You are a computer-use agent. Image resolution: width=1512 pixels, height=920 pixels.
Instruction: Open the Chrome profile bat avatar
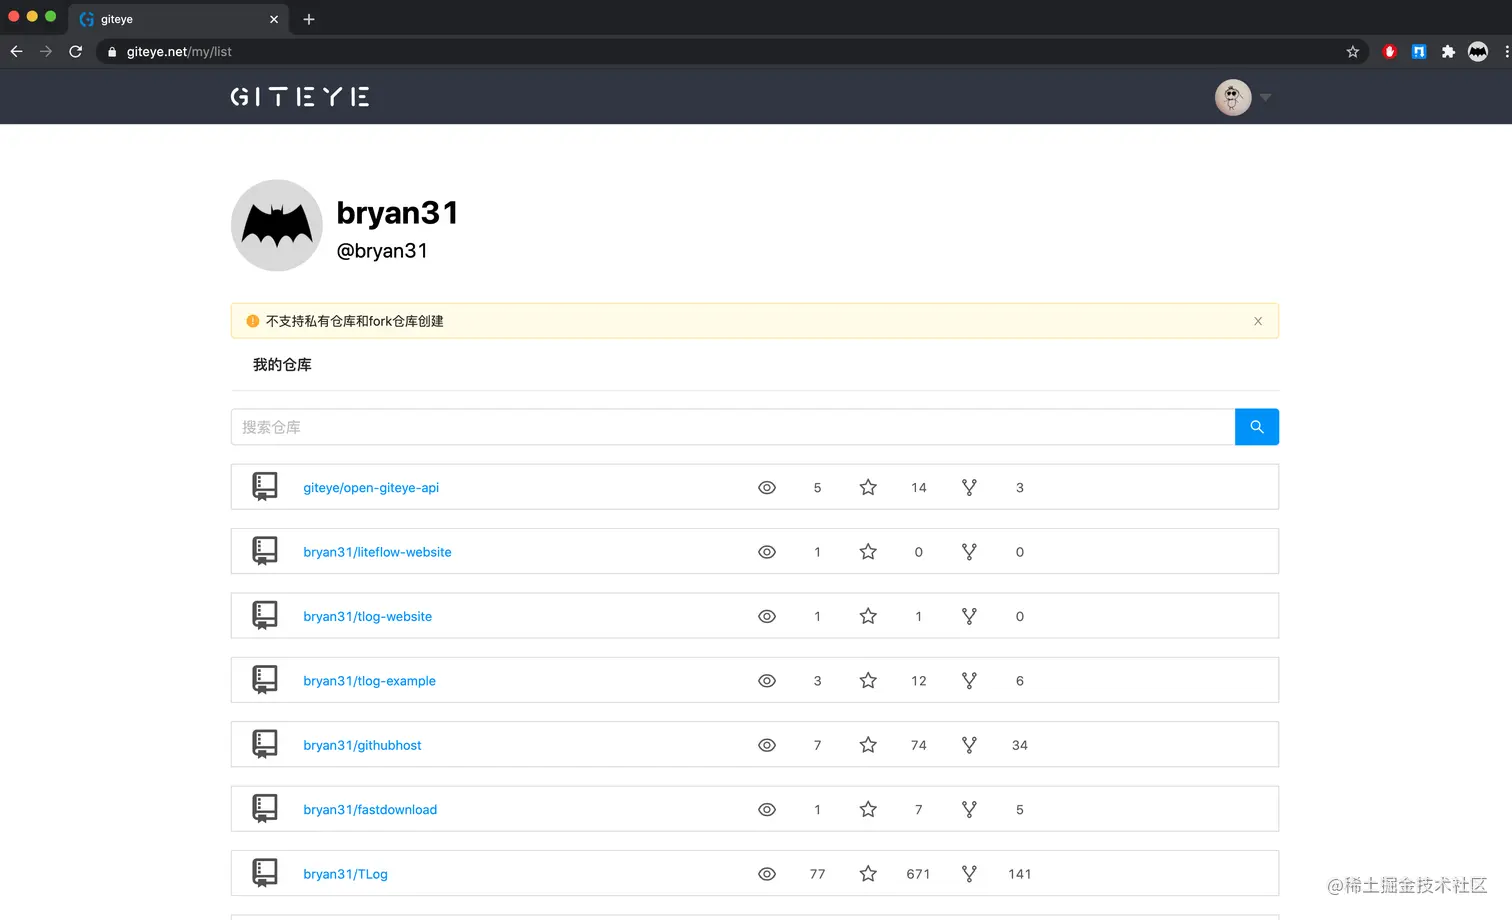pyautogui.click(x=1478, y=52)
